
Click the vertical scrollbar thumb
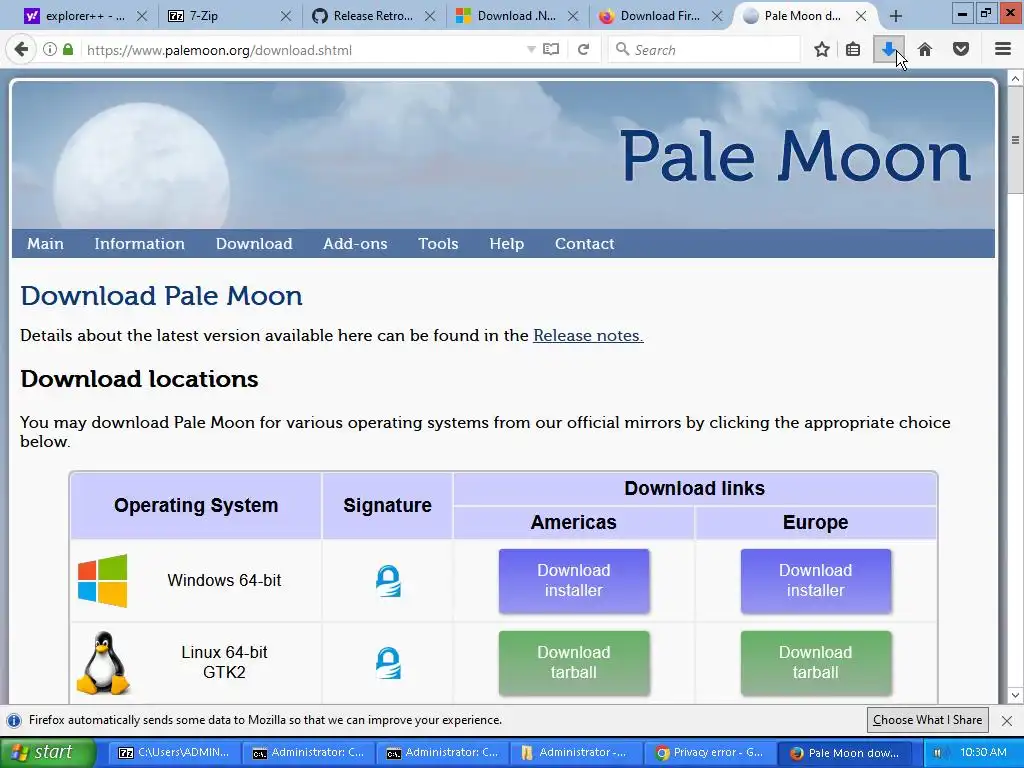pyautogui.click(x=1016, y=140)
